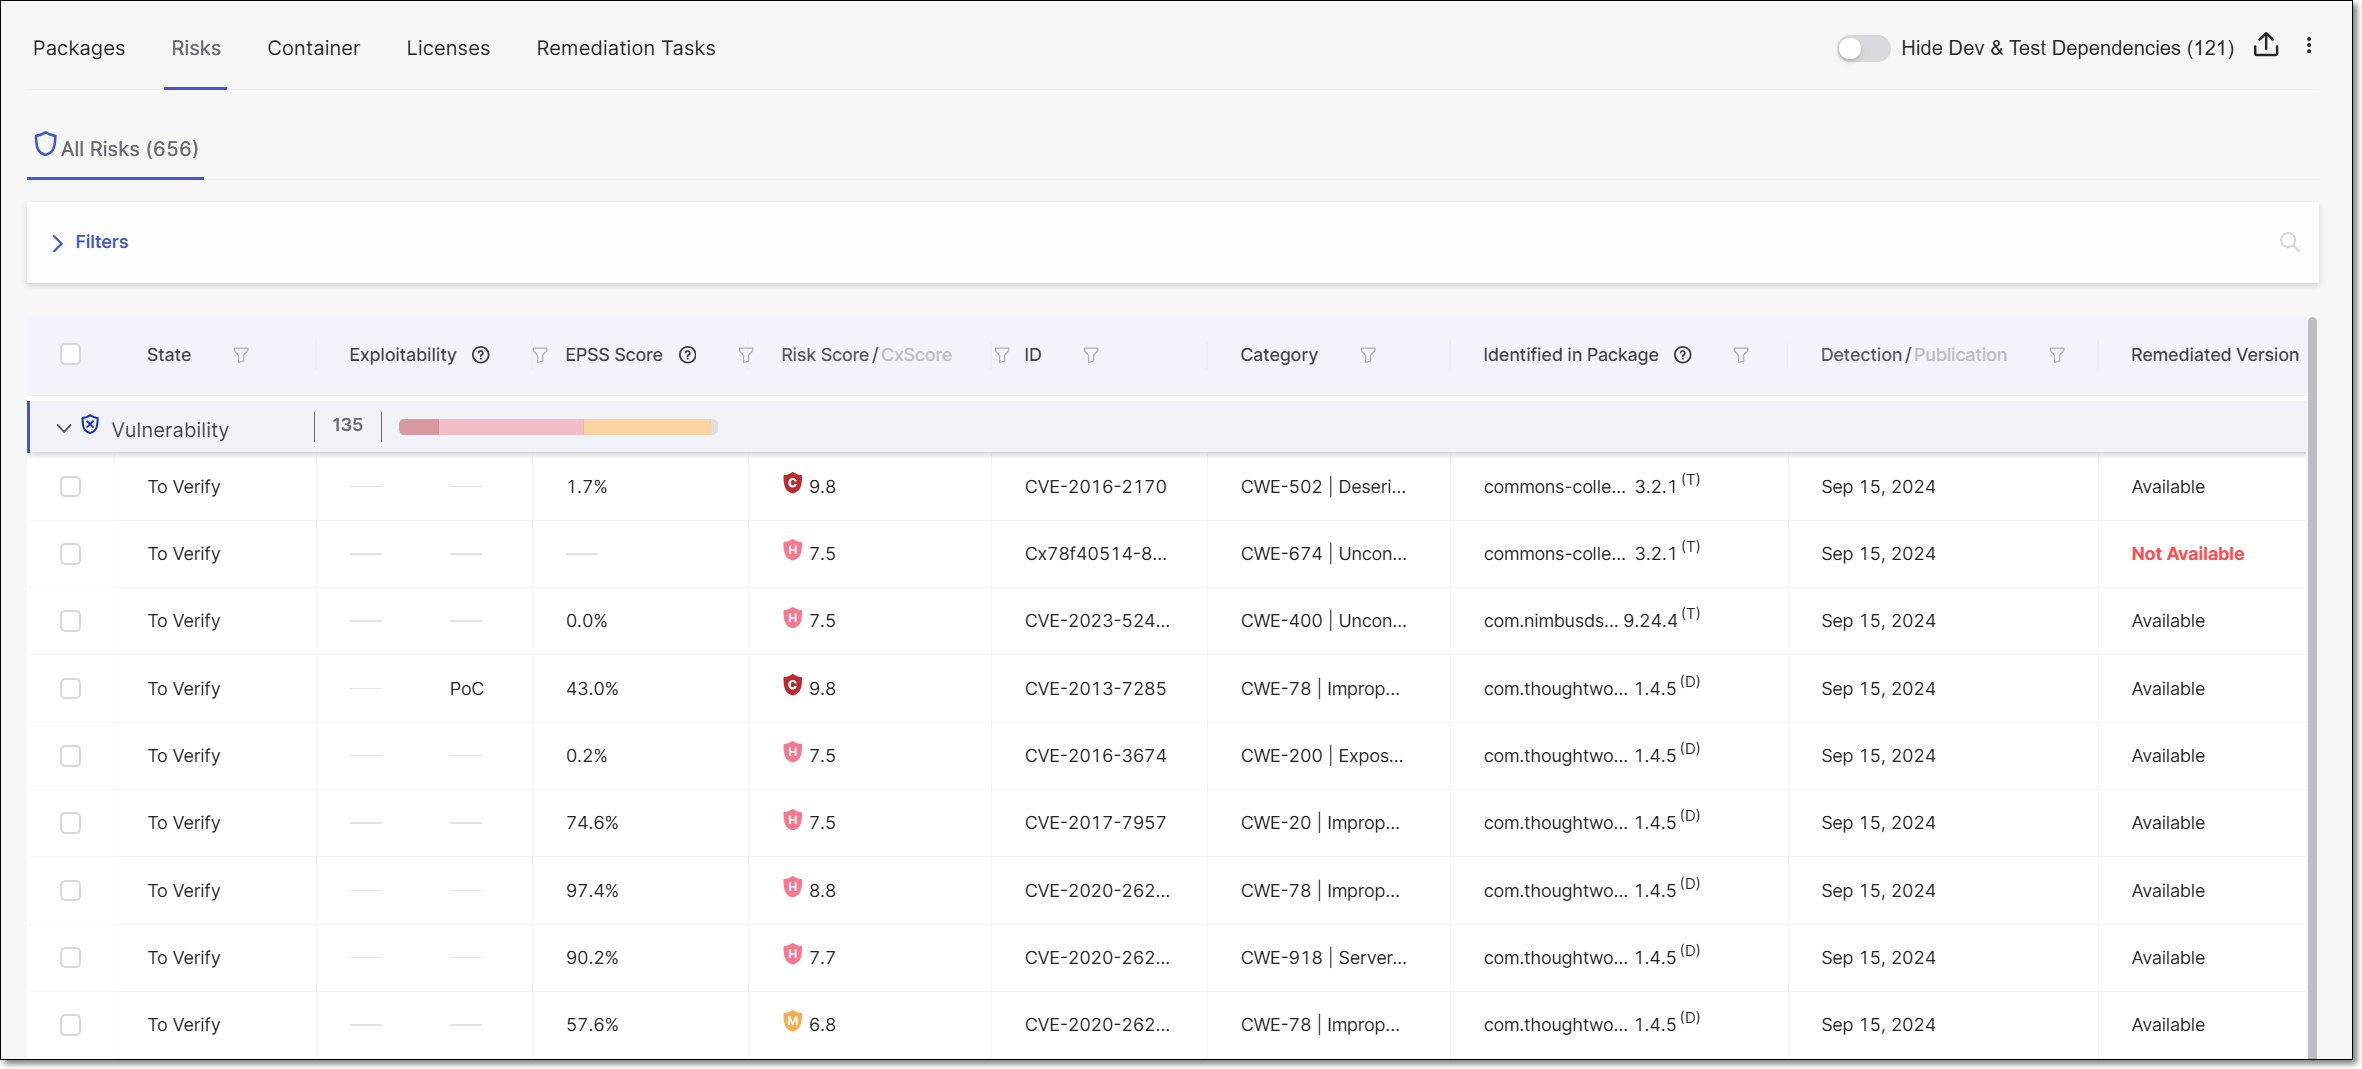Screen dimensions: 2362x1069
Task: Click the Identified in Package help icon
Action: pyautogui.click(x=1683, y=355)
